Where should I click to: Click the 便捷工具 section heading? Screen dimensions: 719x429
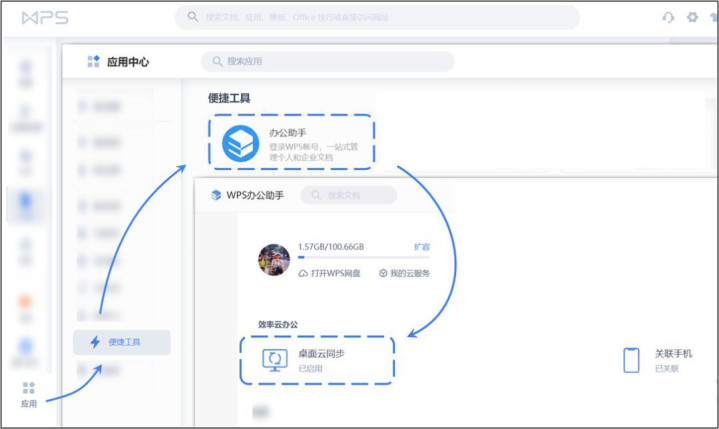pyautogui.click(x=229, y=98)
